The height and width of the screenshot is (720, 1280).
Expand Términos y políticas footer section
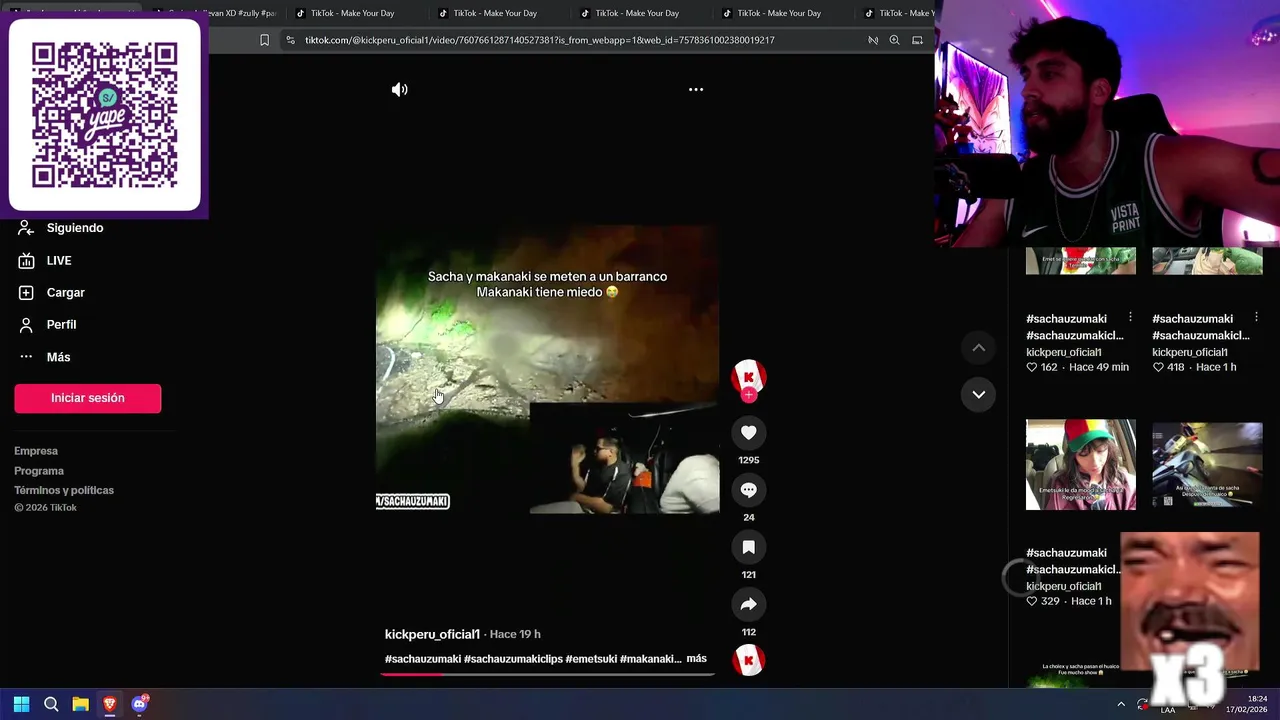coord(64,490)
